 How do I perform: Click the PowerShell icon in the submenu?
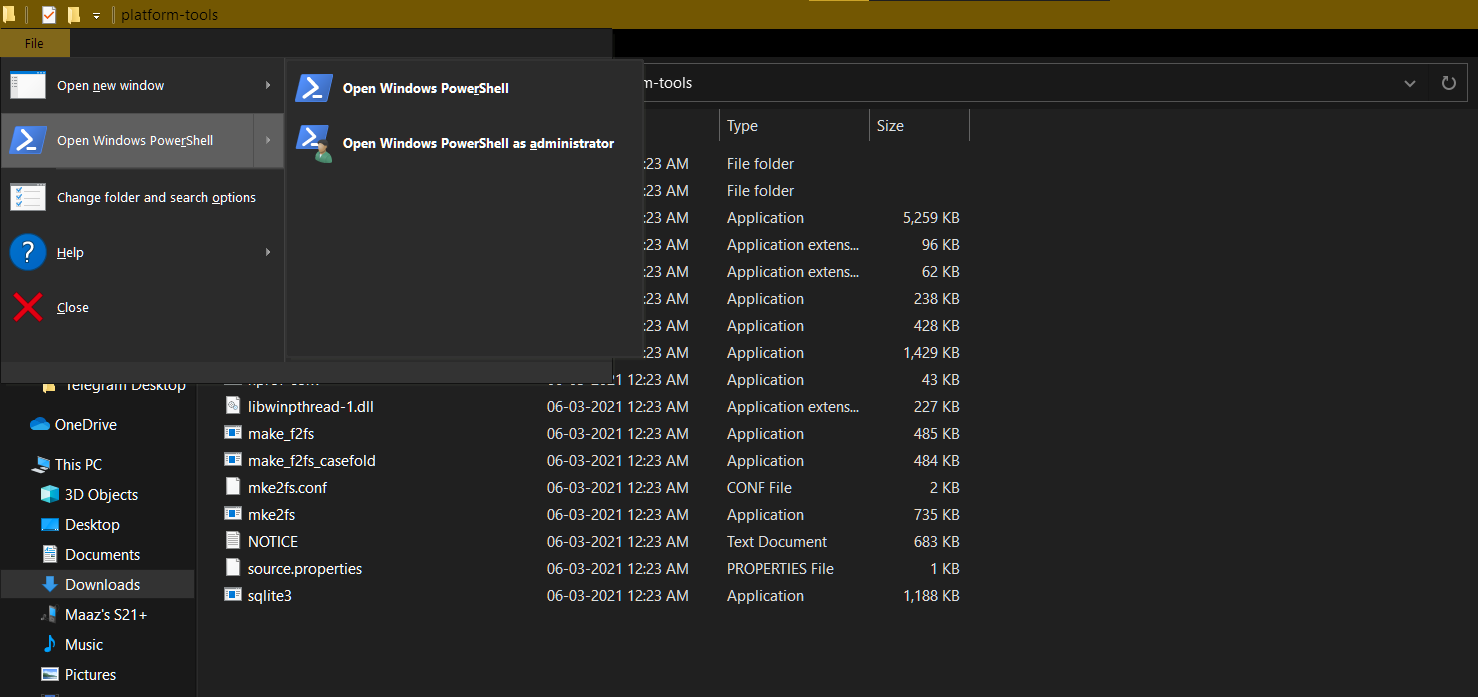[x=314, y=88]
